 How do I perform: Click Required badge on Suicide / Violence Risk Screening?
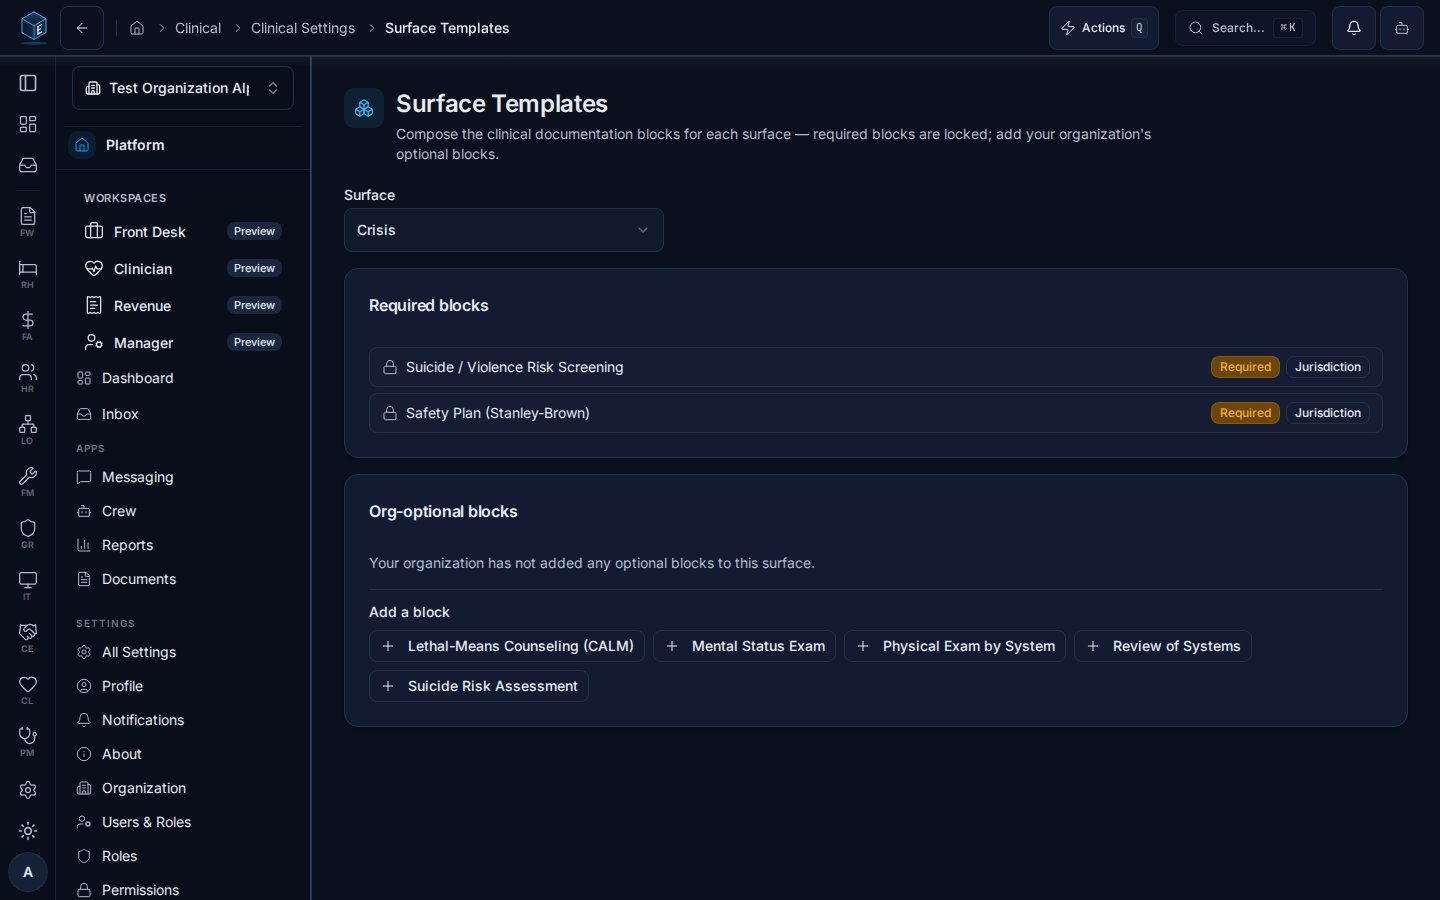[x=1245, y=367]
